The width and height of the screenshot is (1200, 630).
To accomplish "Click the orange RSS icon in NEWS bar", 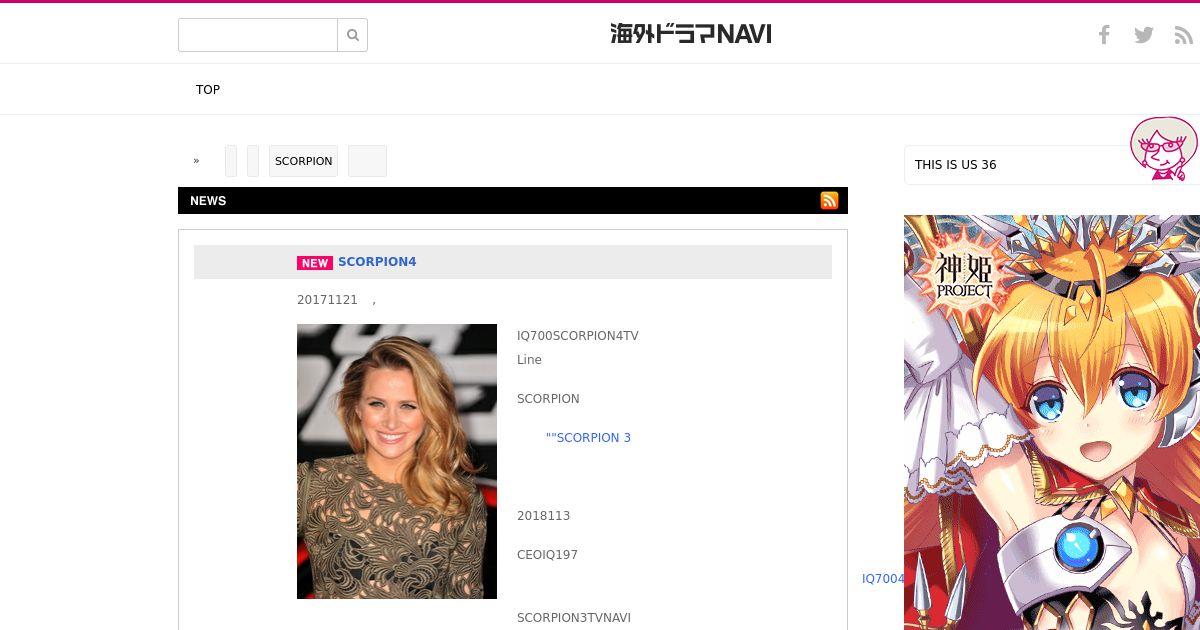I will 829,200.
